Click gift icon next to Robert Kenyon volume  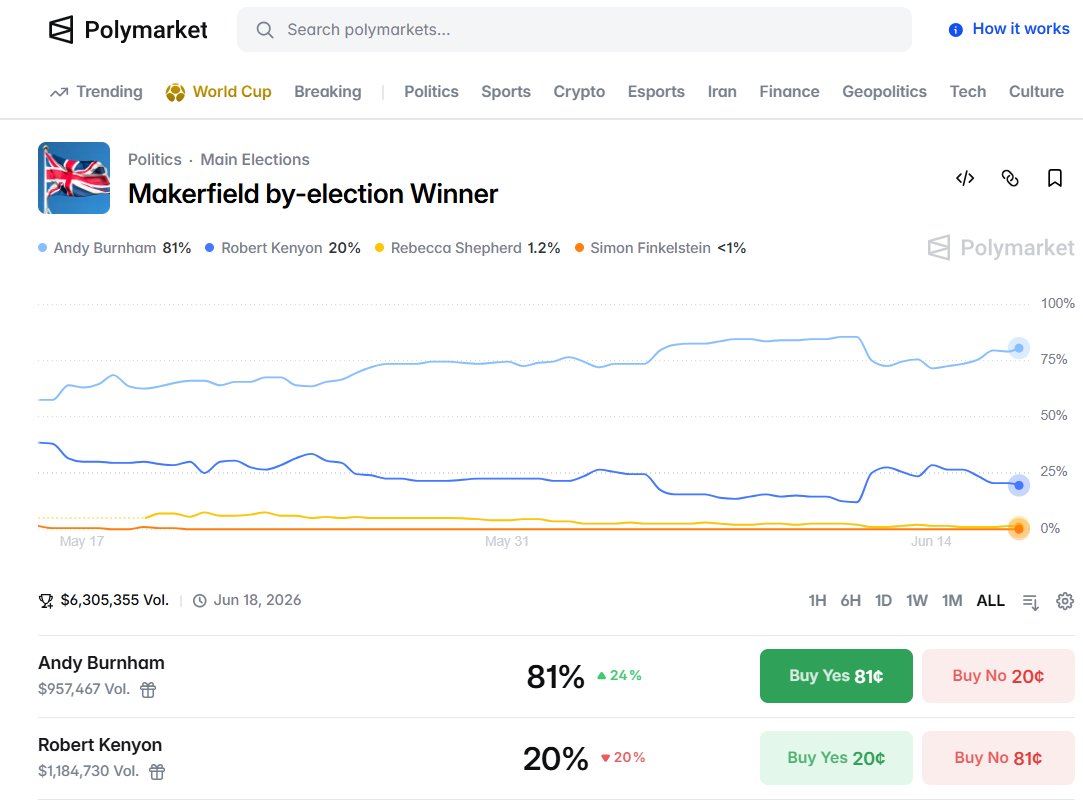(157, 772)
